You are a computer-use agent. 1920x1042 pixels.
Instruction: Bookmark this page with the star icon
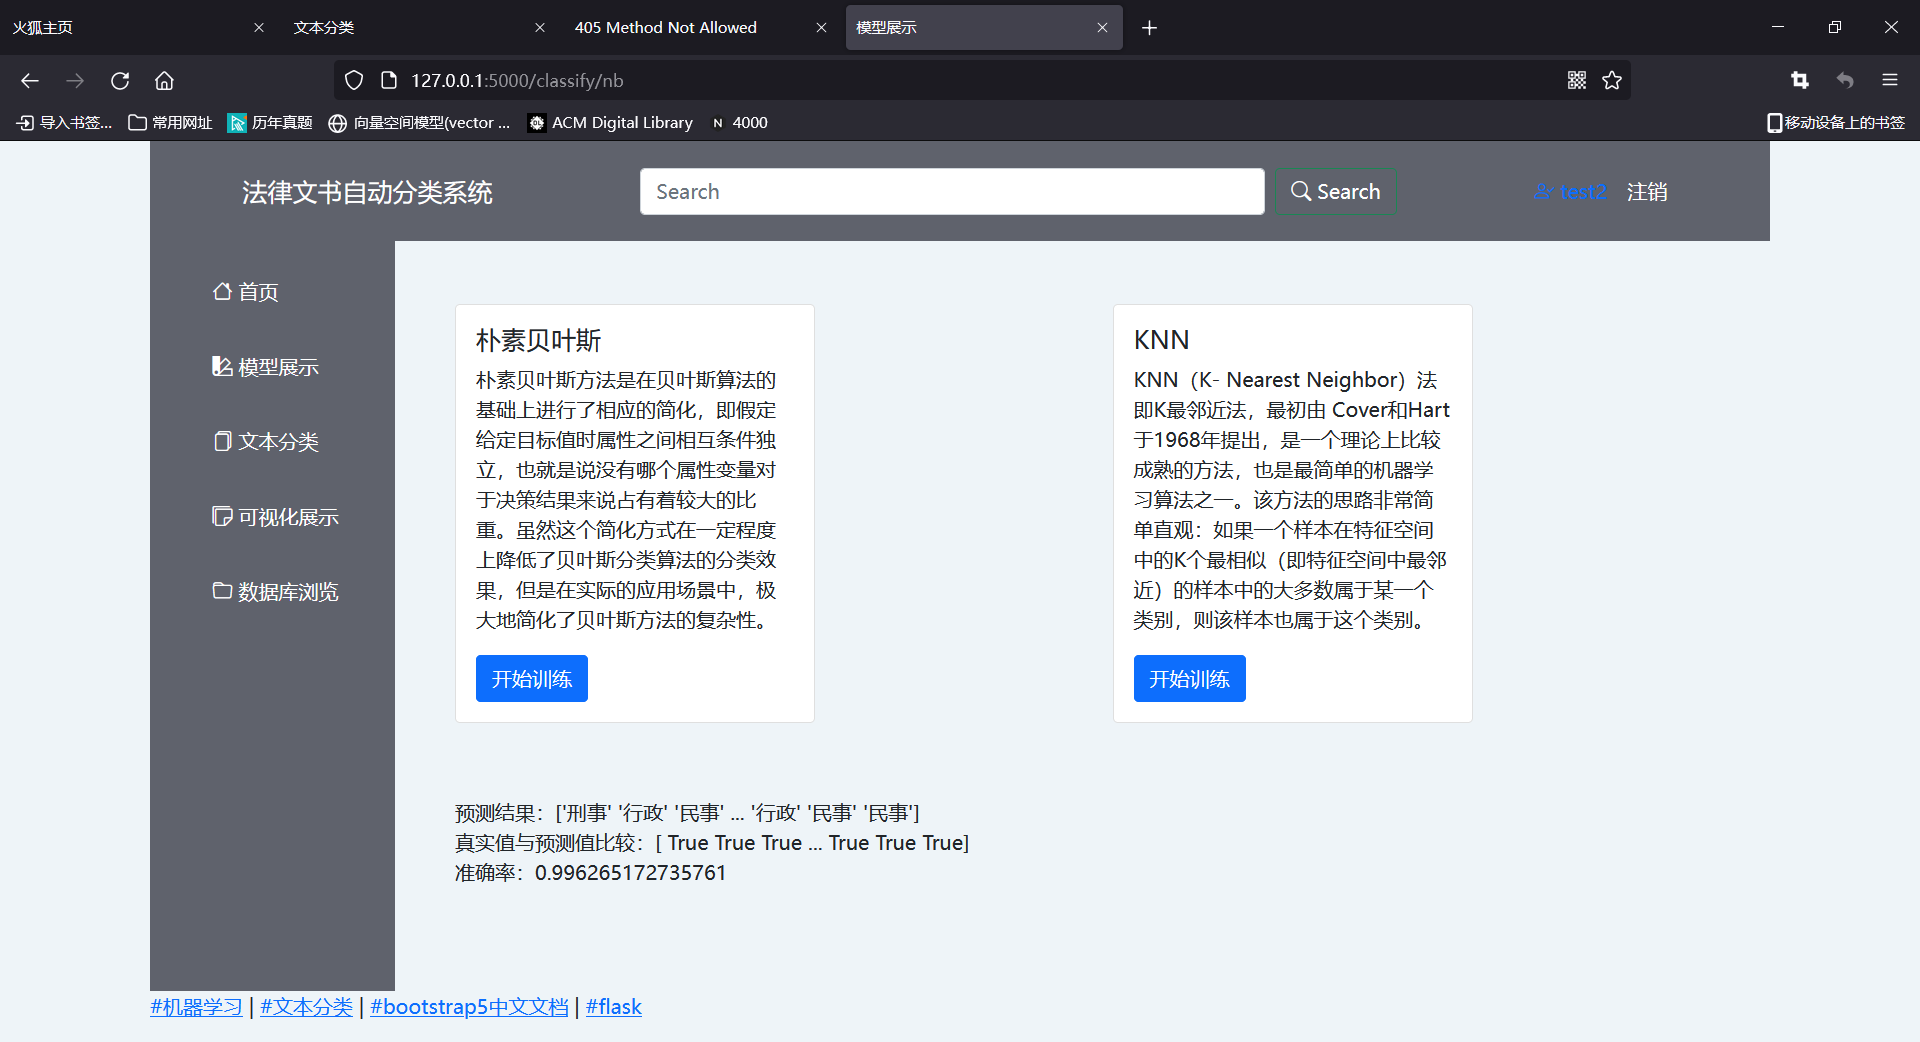pos(1612,81)
